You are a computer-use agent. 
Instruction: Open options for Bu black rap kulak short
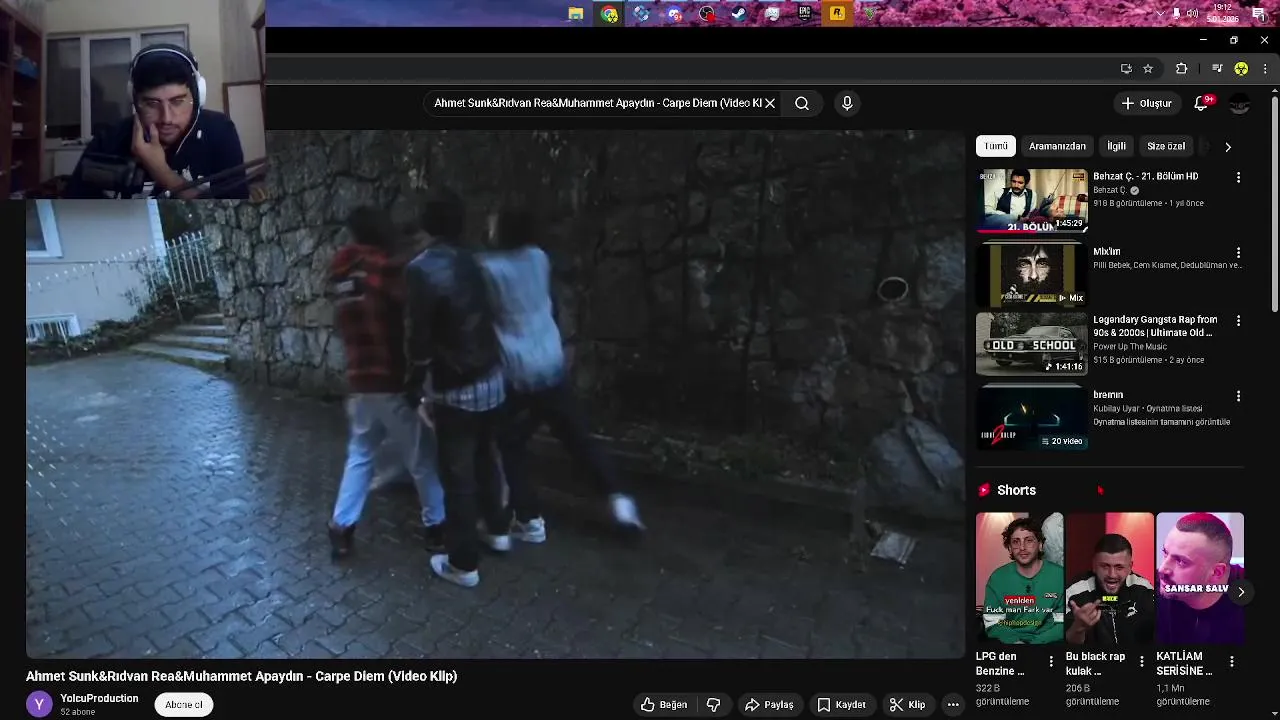click(x=1141, y=662)
